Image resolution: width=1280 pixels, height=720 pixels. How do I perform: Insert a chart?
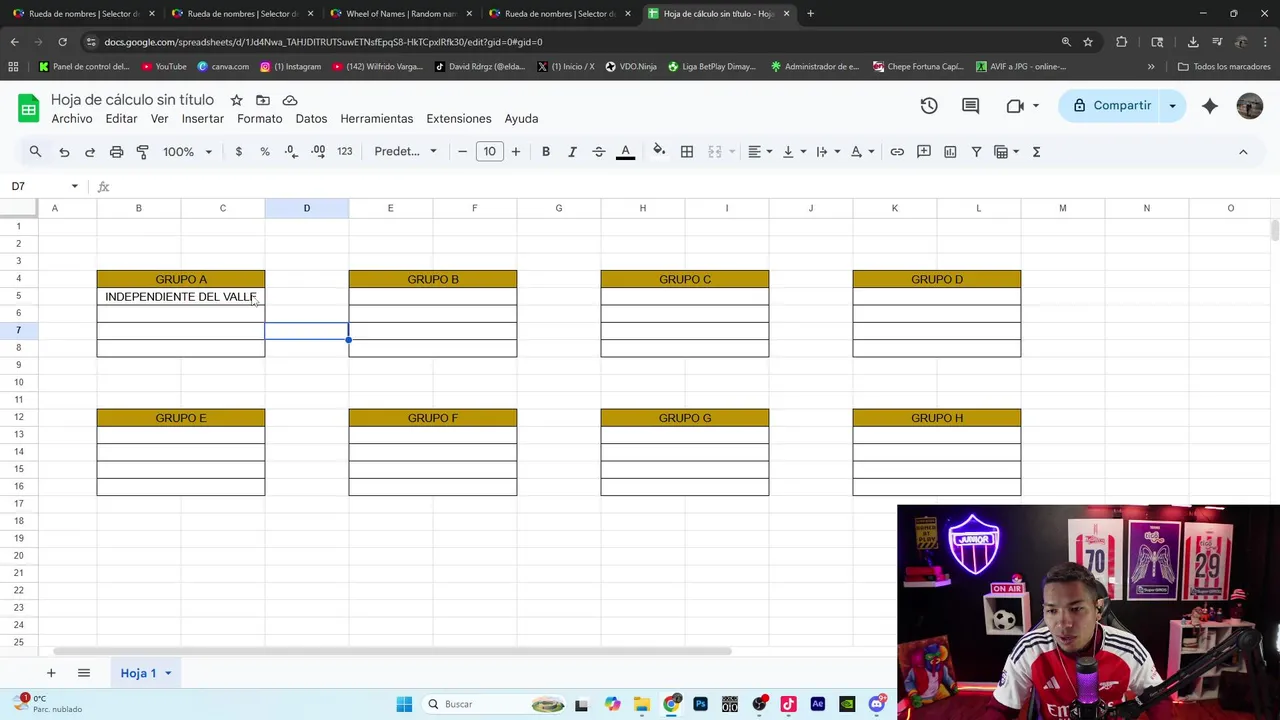950,152
